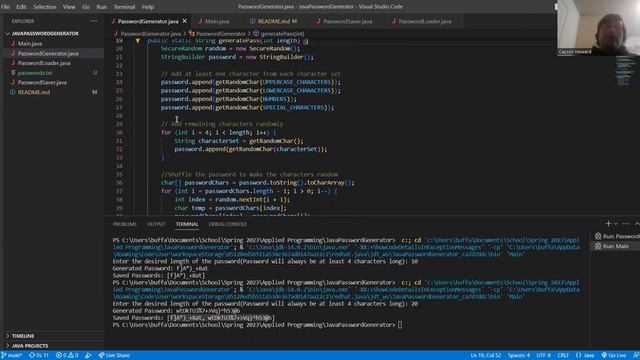Click code line 30 for loop

[218, 133]
